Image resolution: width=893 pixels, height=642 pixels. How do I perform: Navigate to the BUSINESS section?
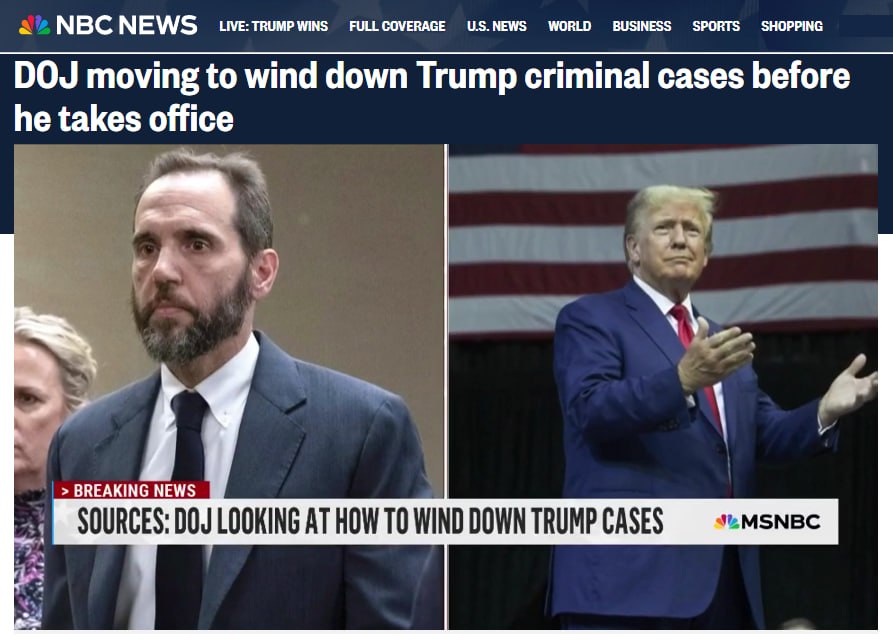pyautogui.click(x=642, y=26)
